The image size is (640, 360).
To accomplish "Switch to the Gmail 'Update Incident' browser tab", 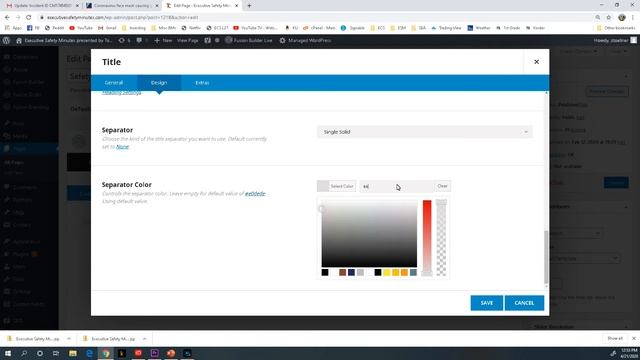I will [41, 6].
